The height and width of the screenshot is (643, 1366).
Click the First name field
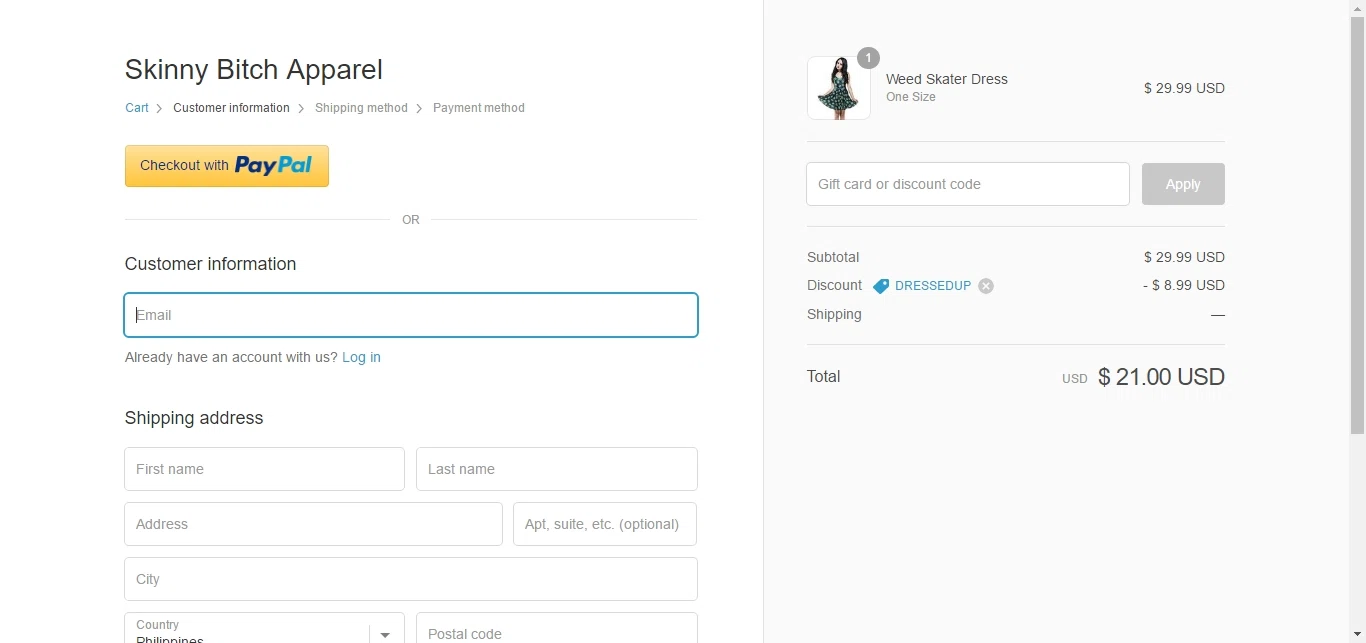264,469
